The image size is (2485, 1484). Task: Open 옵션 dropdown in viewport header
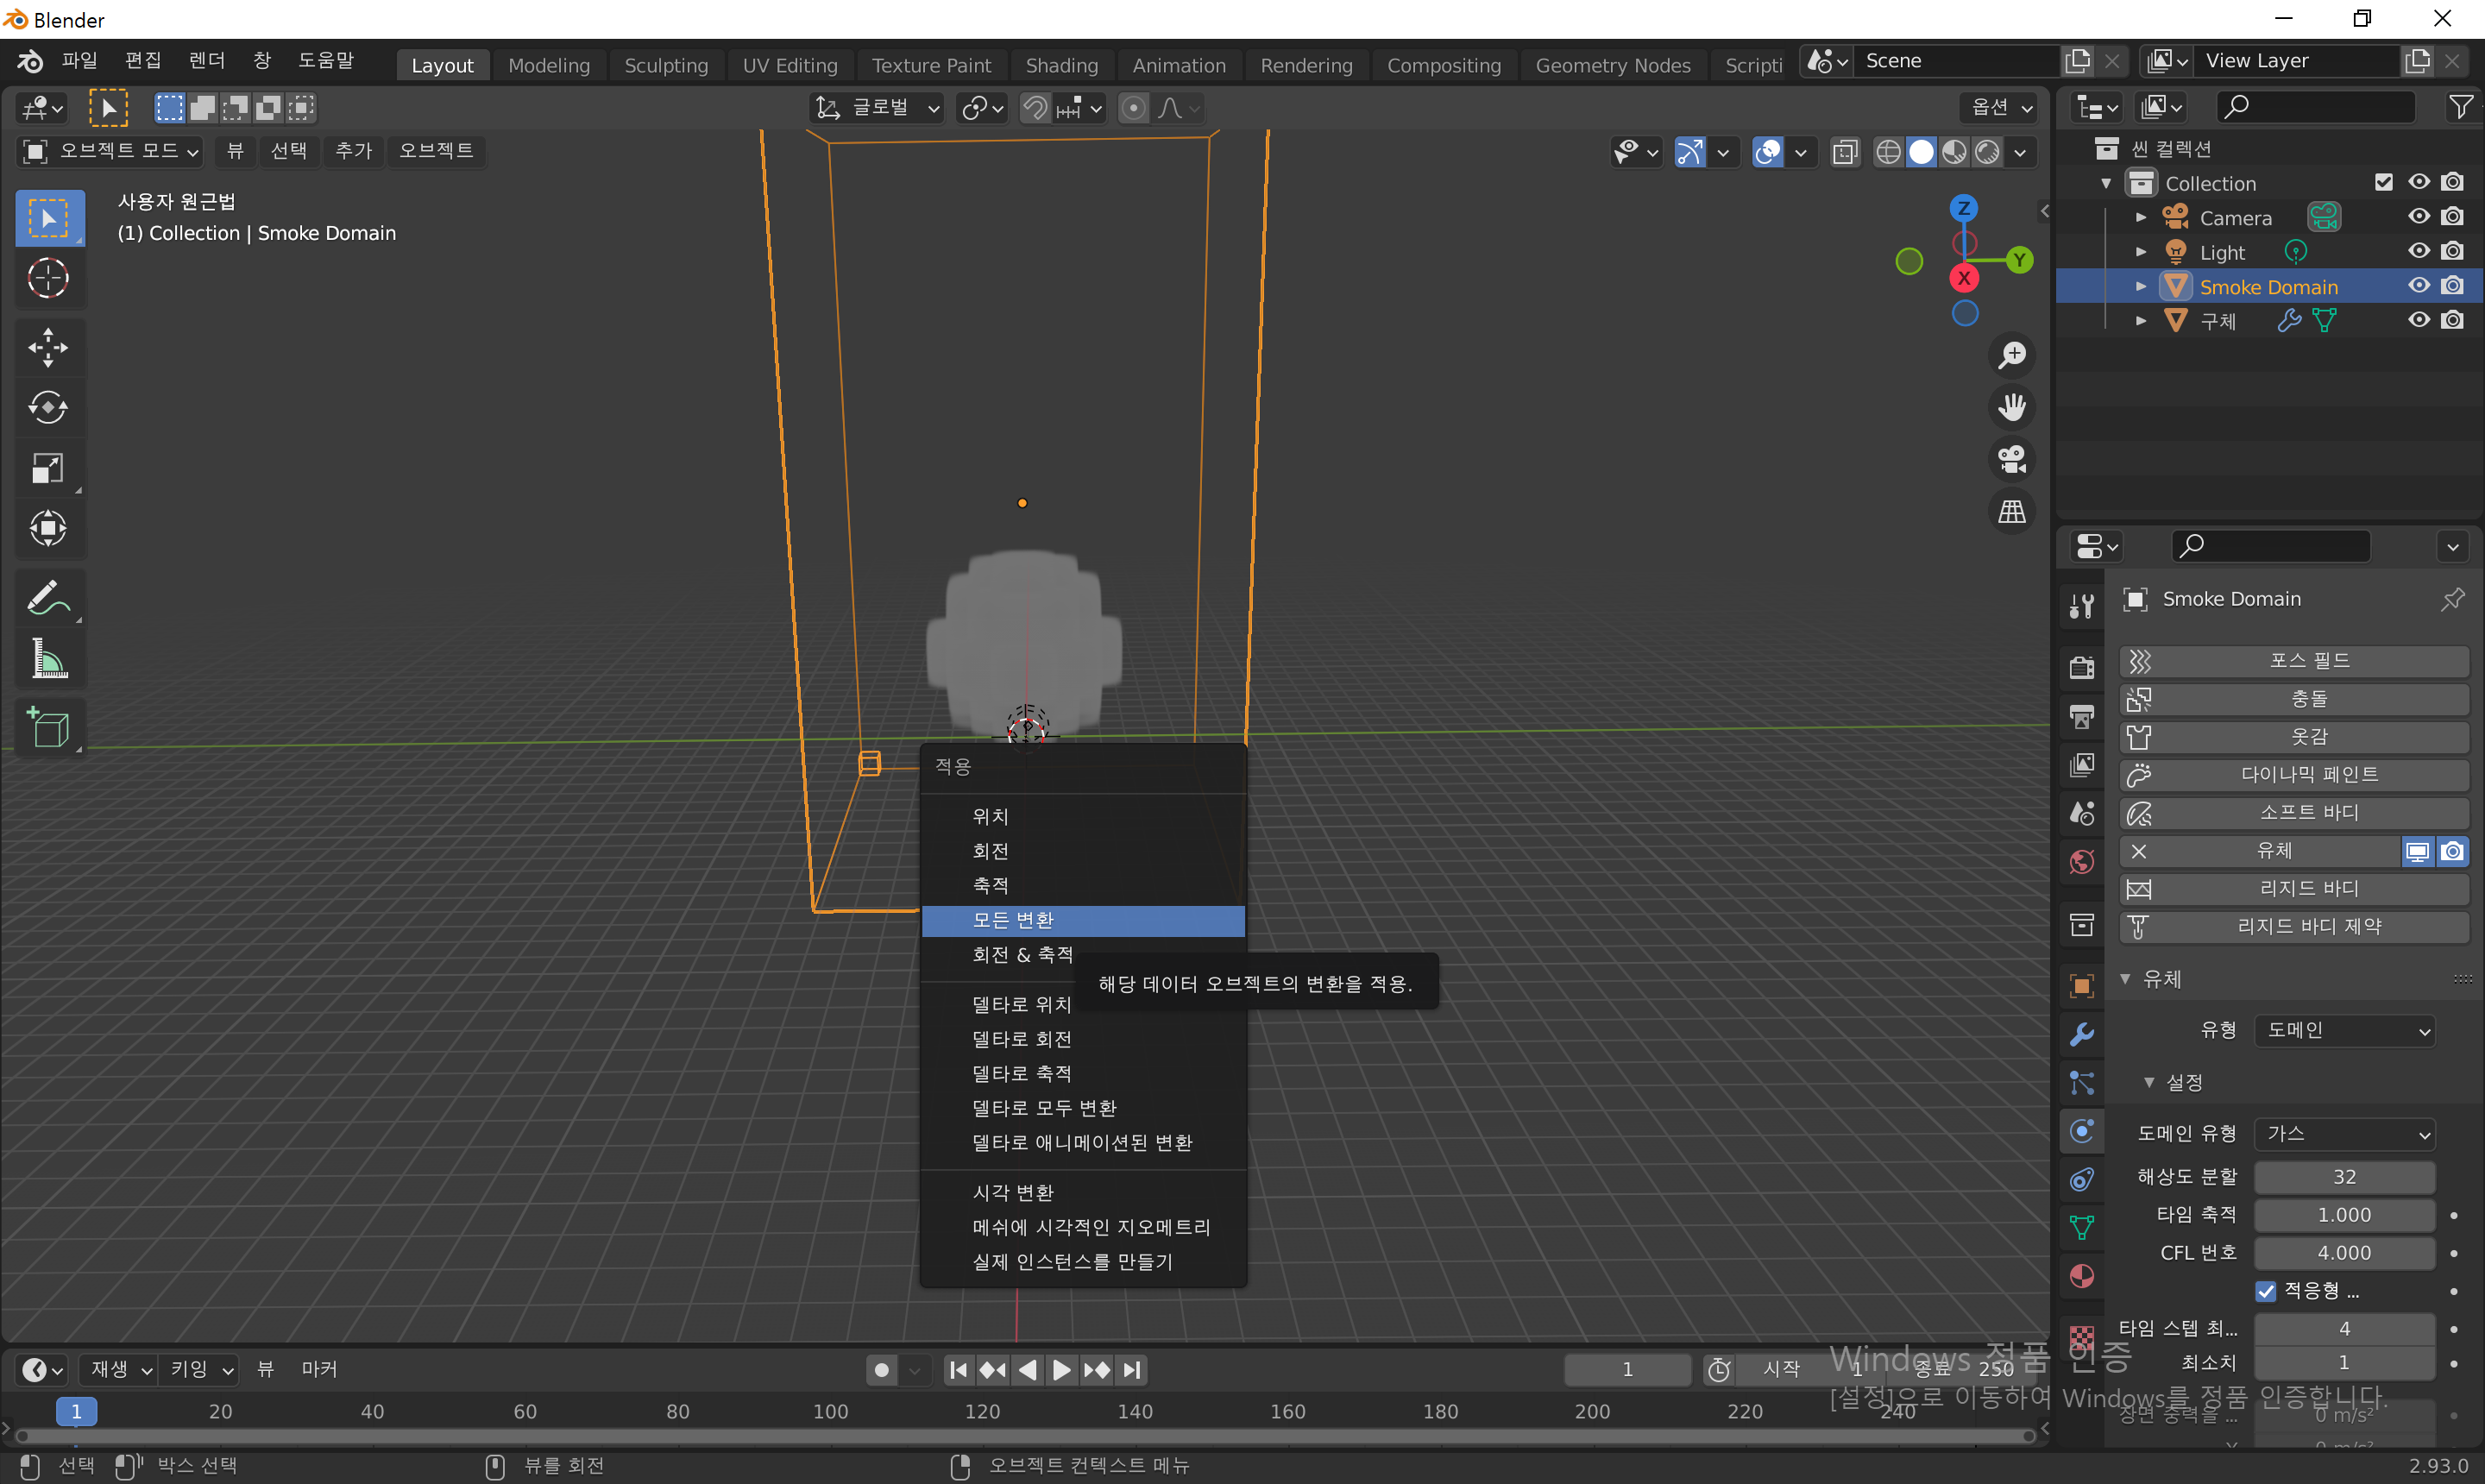[x=2000, y=108]
